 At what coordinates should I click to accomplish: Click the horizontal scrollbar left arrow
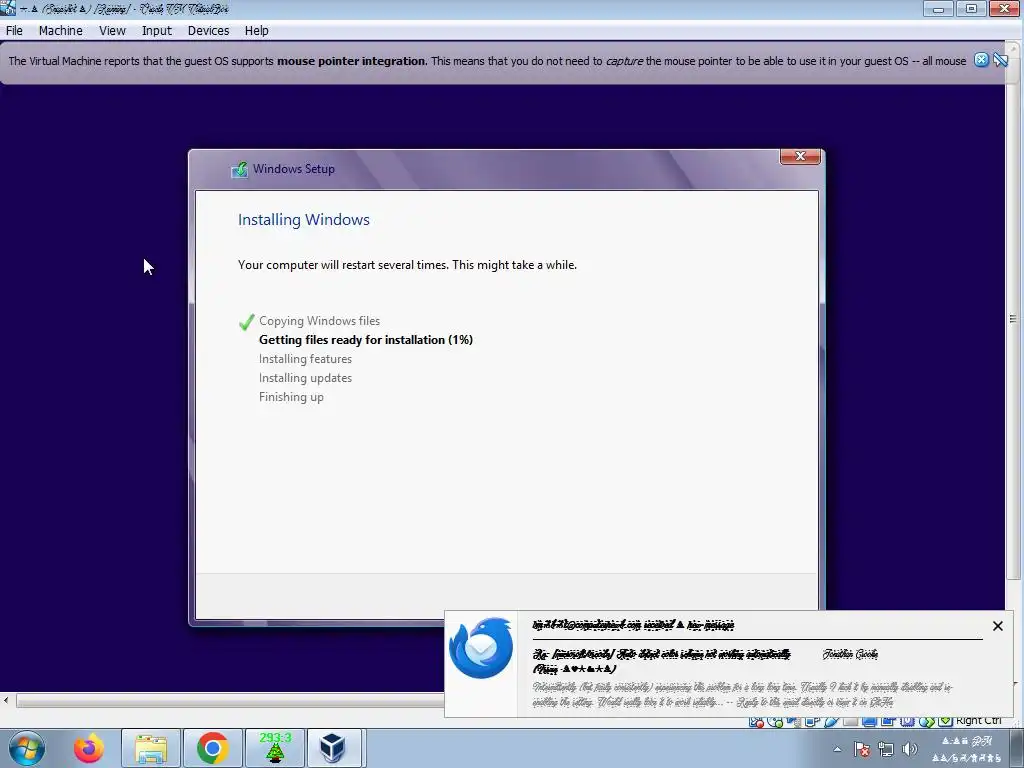coord(6,700)
